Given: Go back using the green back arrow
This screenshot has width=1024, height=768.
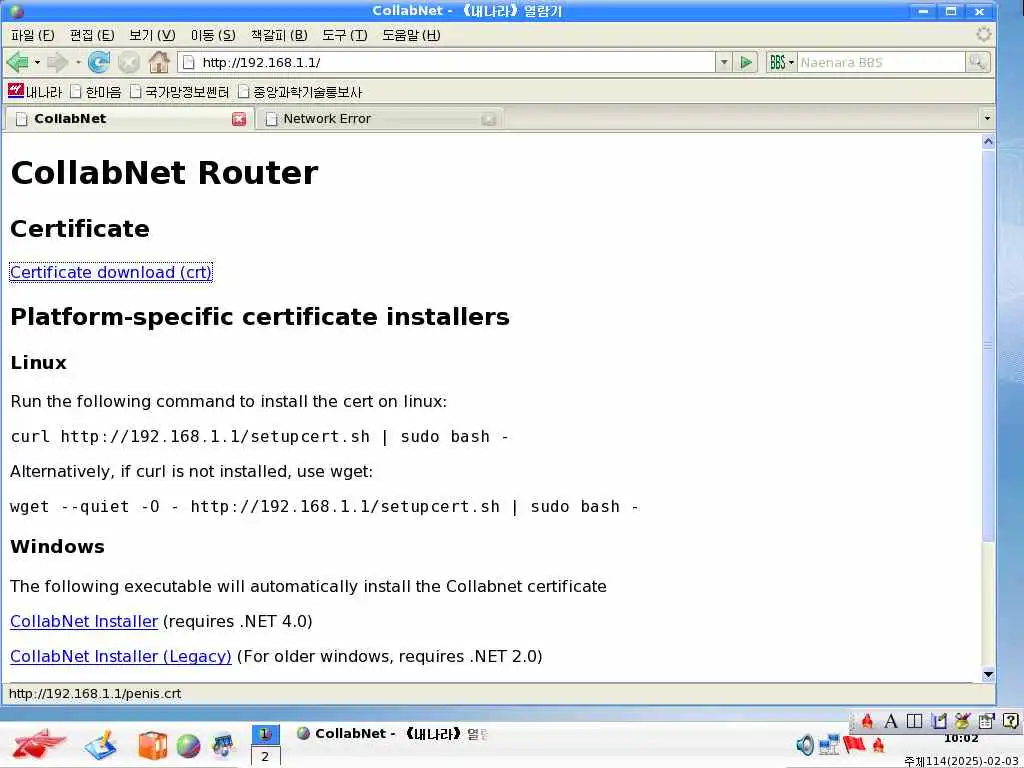Looking at the screenshot, I should pos(18,63).
